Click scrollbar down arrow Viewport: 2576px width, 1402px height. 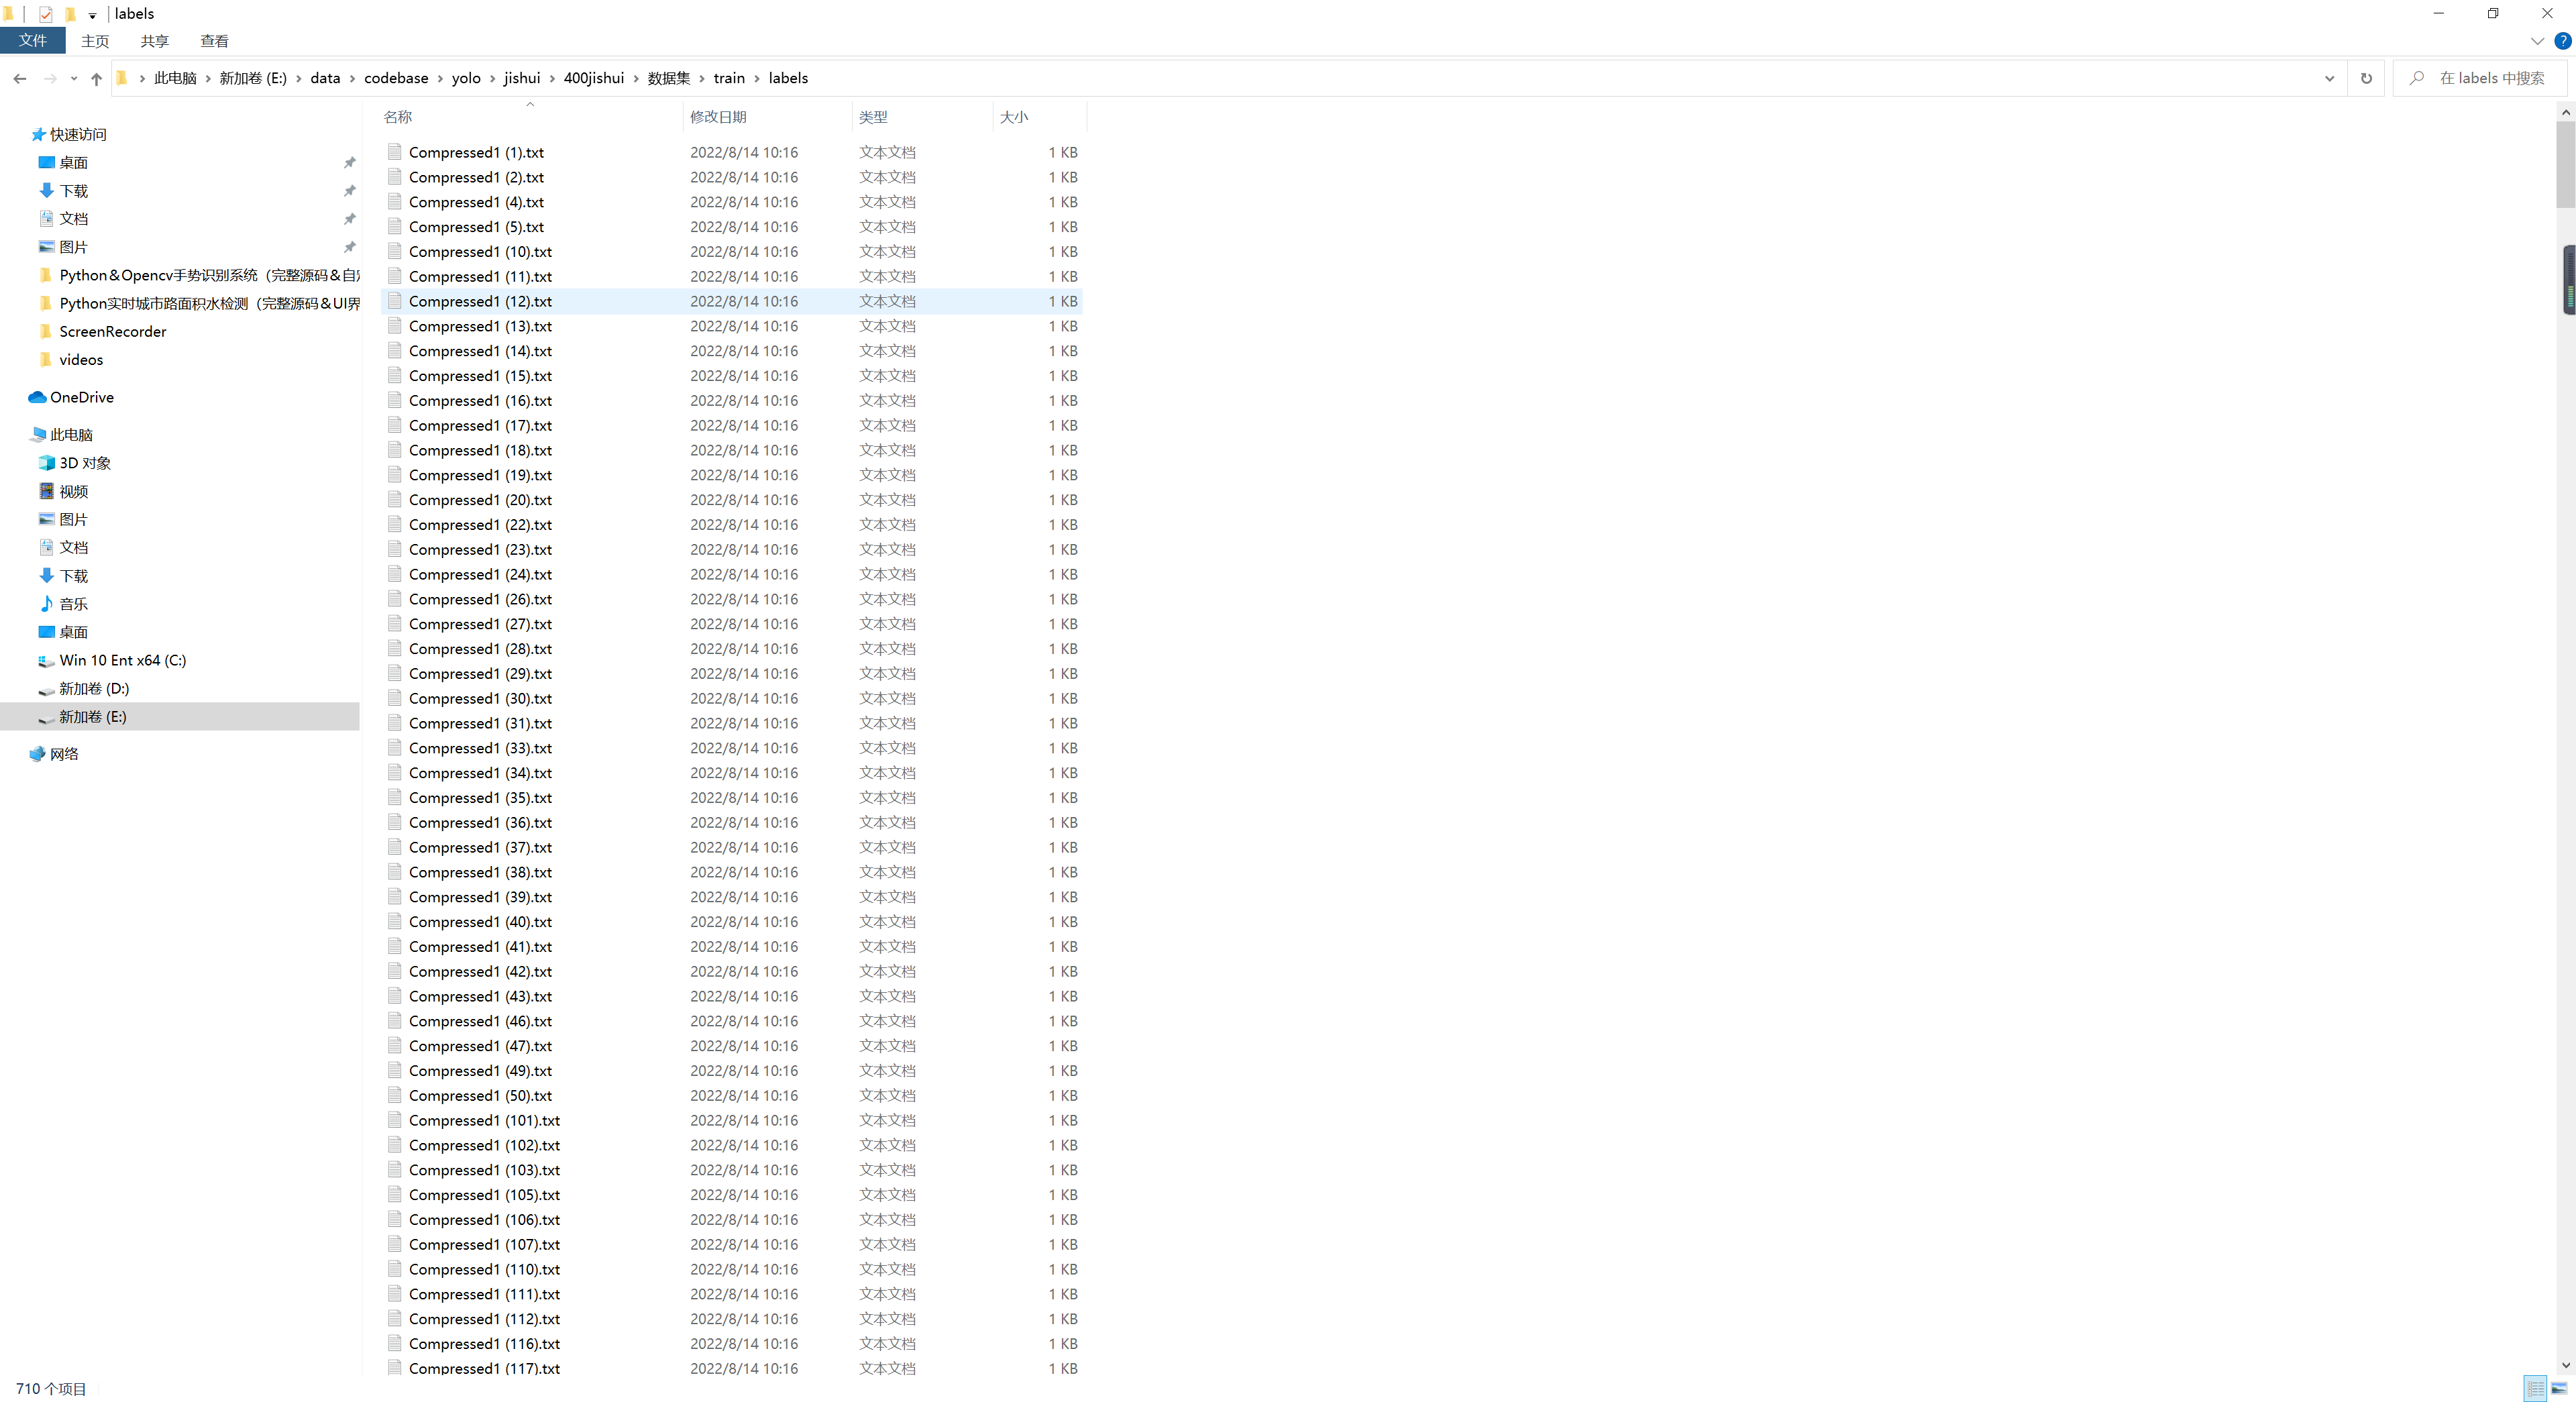(2565, 1365)
